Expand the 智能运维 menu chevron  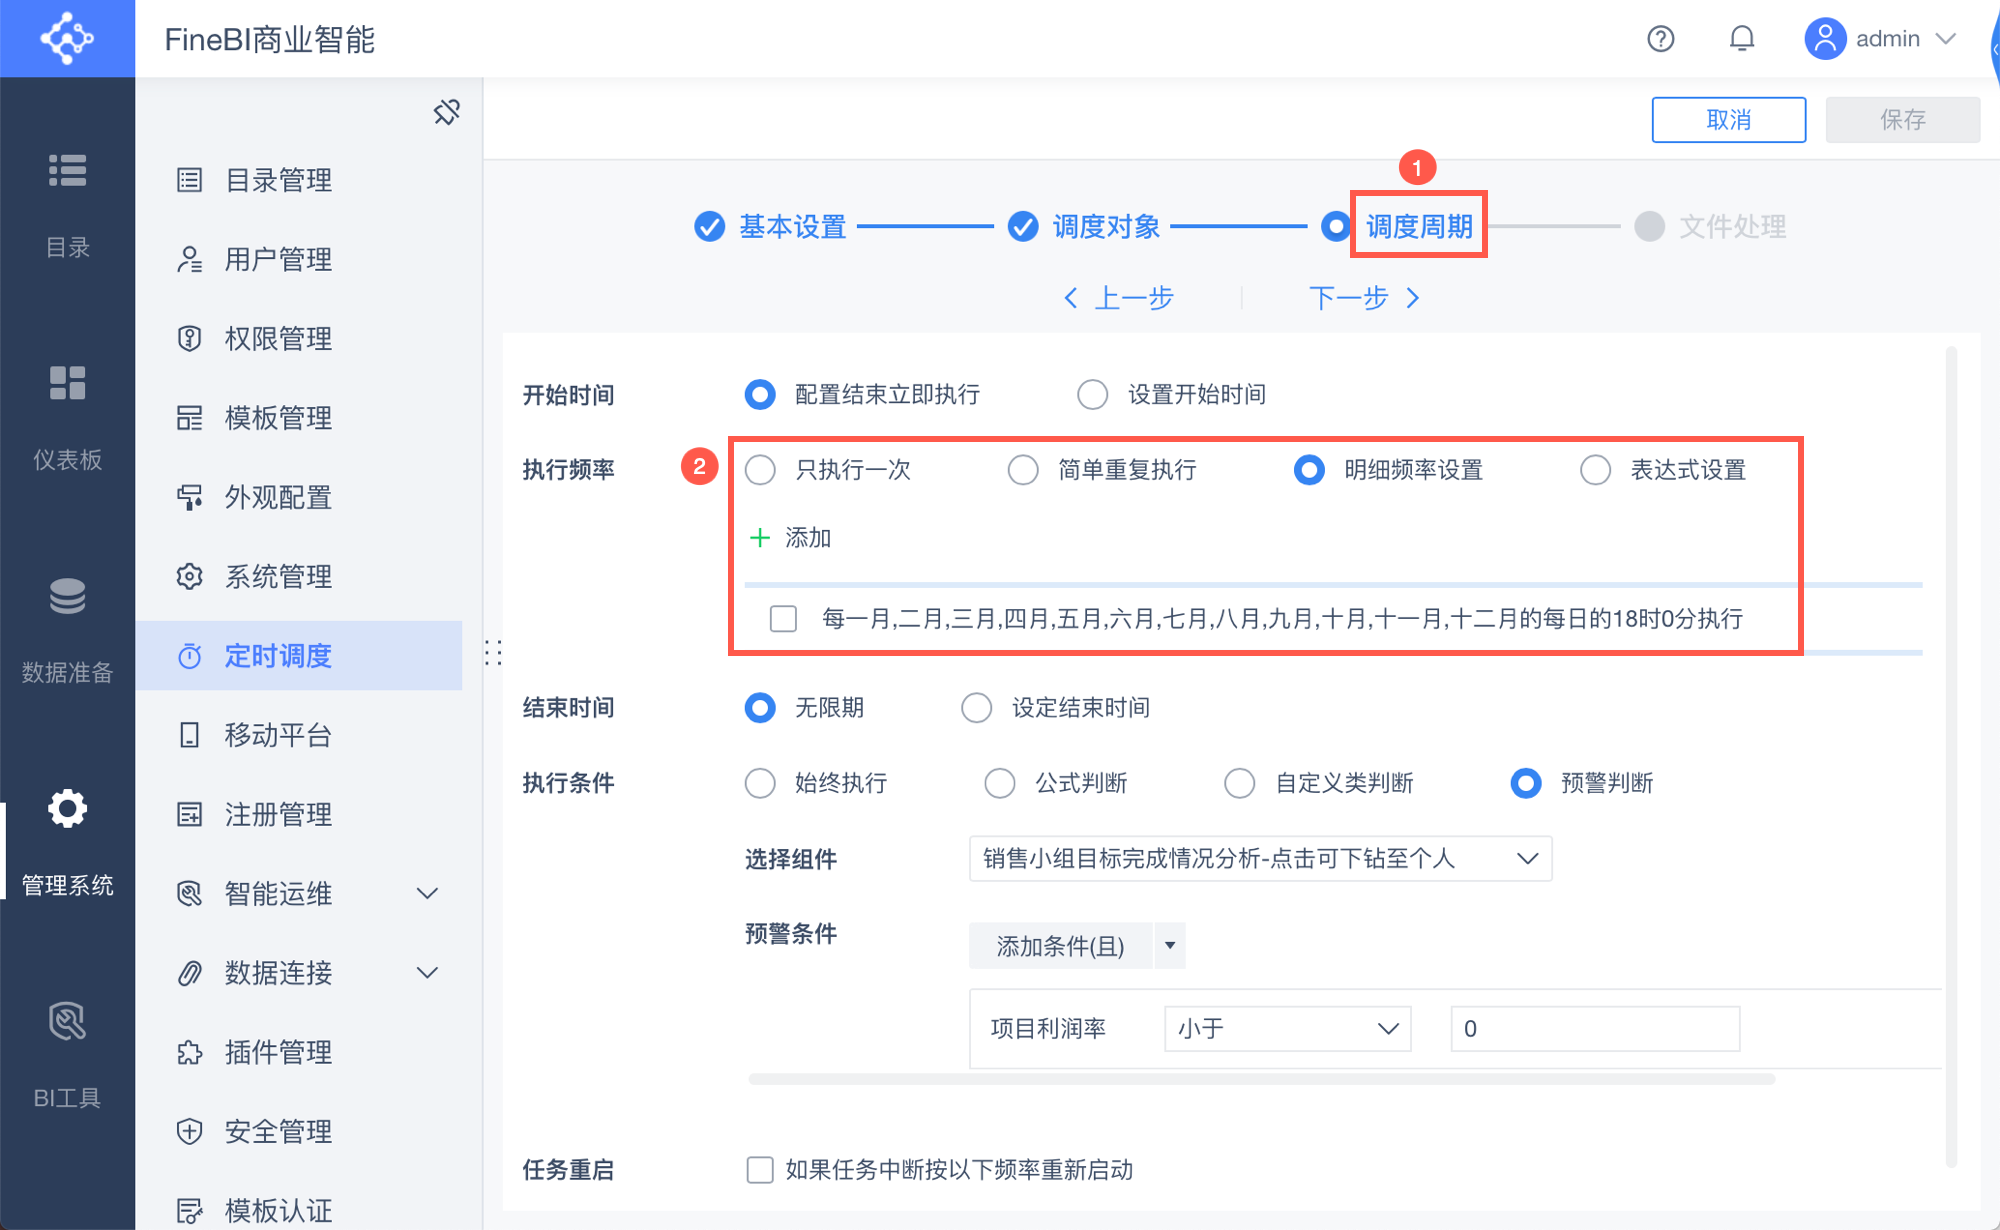click(x=427, y=893)
